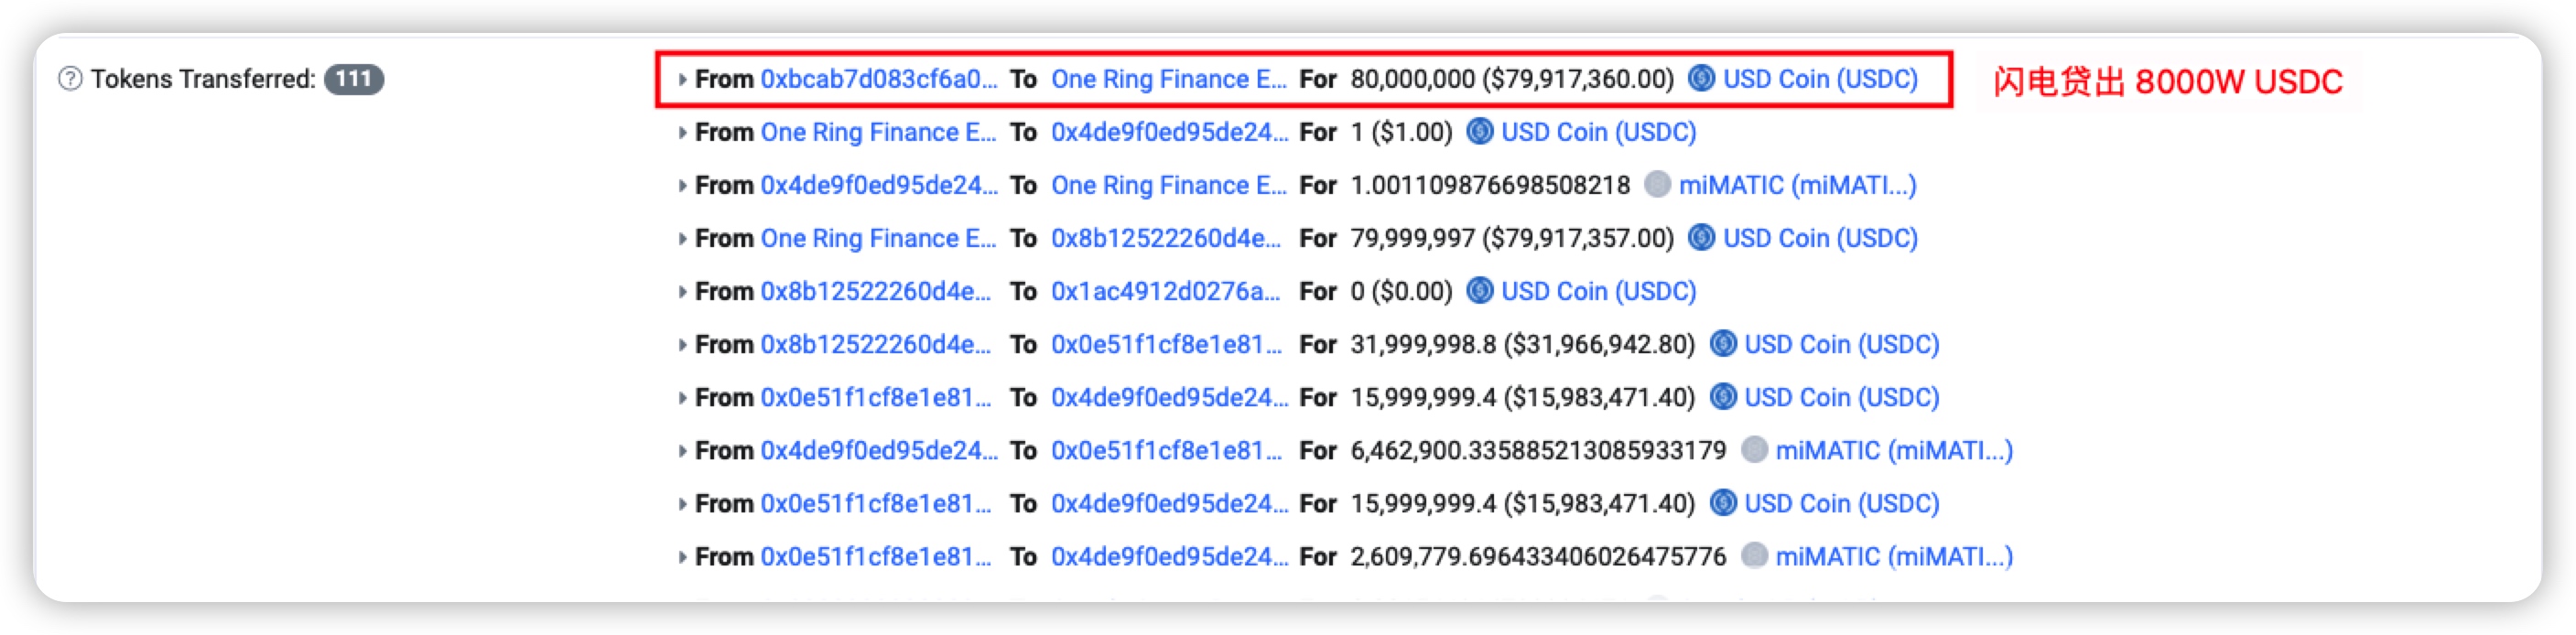The image size is (2576, 635).
Task: Click amount 1 ($1.00)
Action: coord(1401,132)
